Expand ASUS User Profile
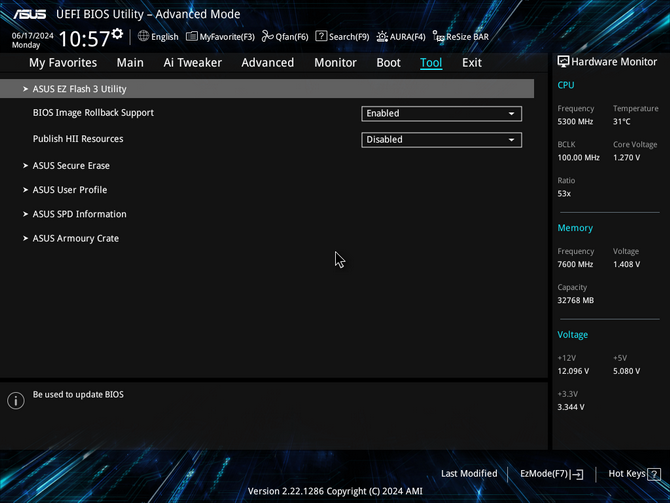This screenshot has height=503, width=670. click(x=70, y=190)
